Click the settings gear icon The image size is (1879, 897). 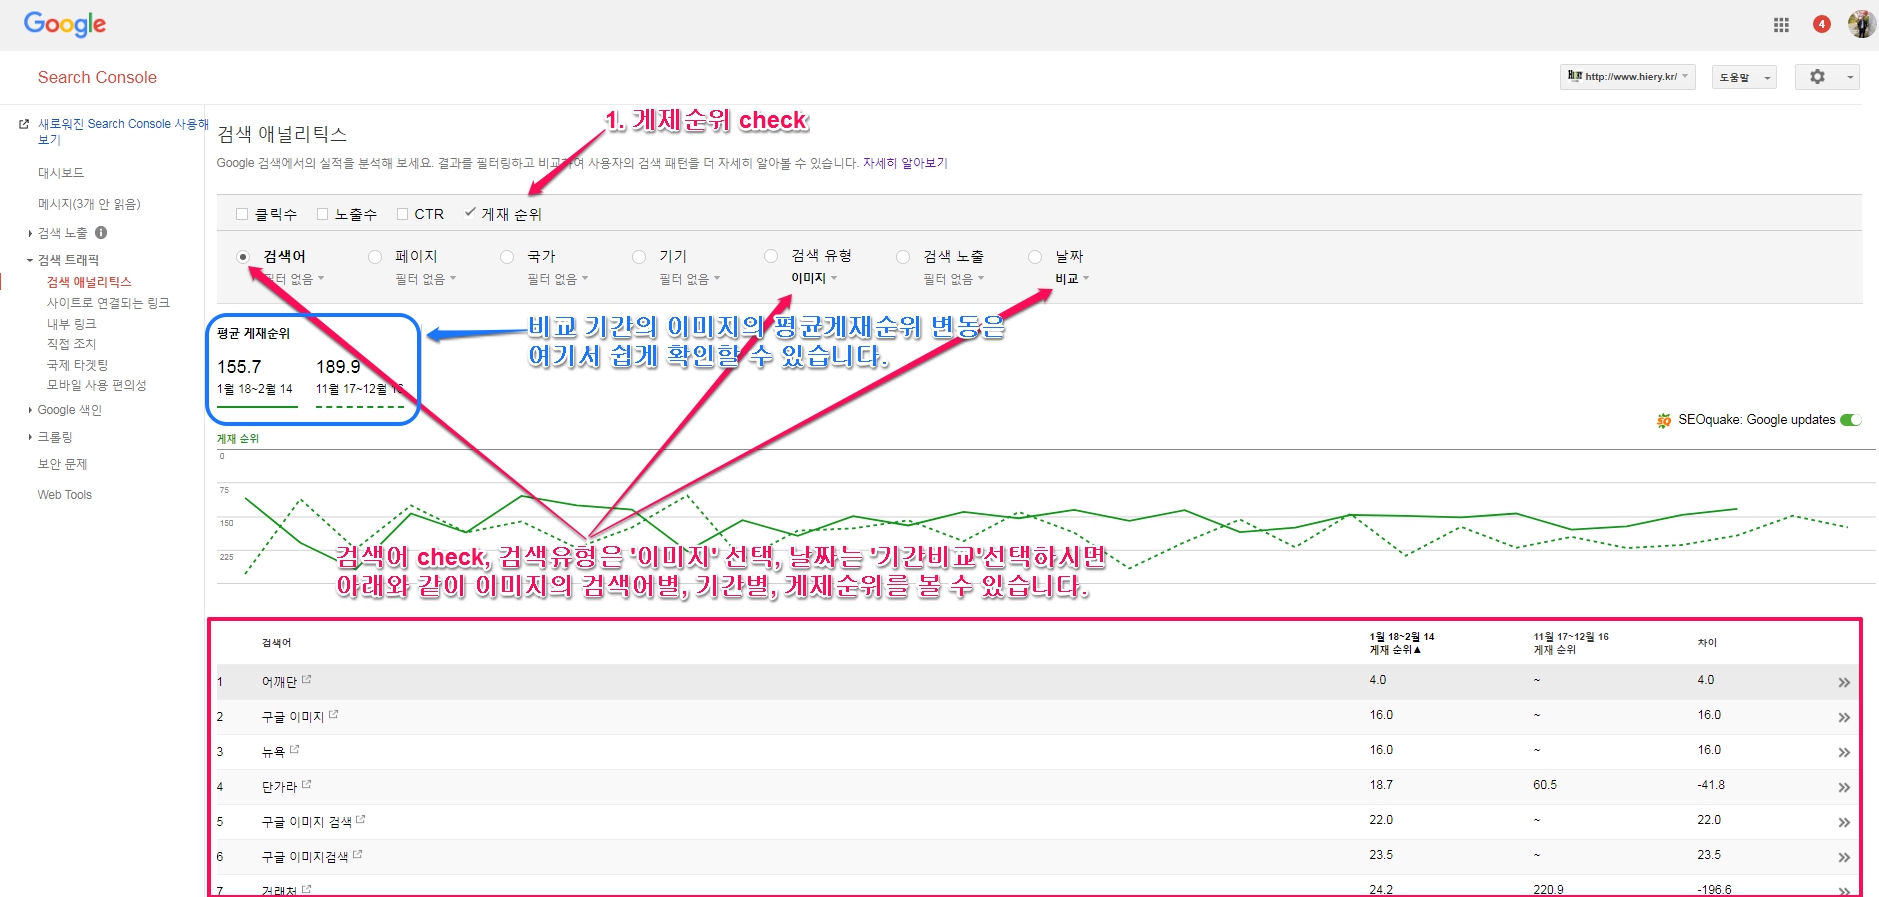[1817, 77]
